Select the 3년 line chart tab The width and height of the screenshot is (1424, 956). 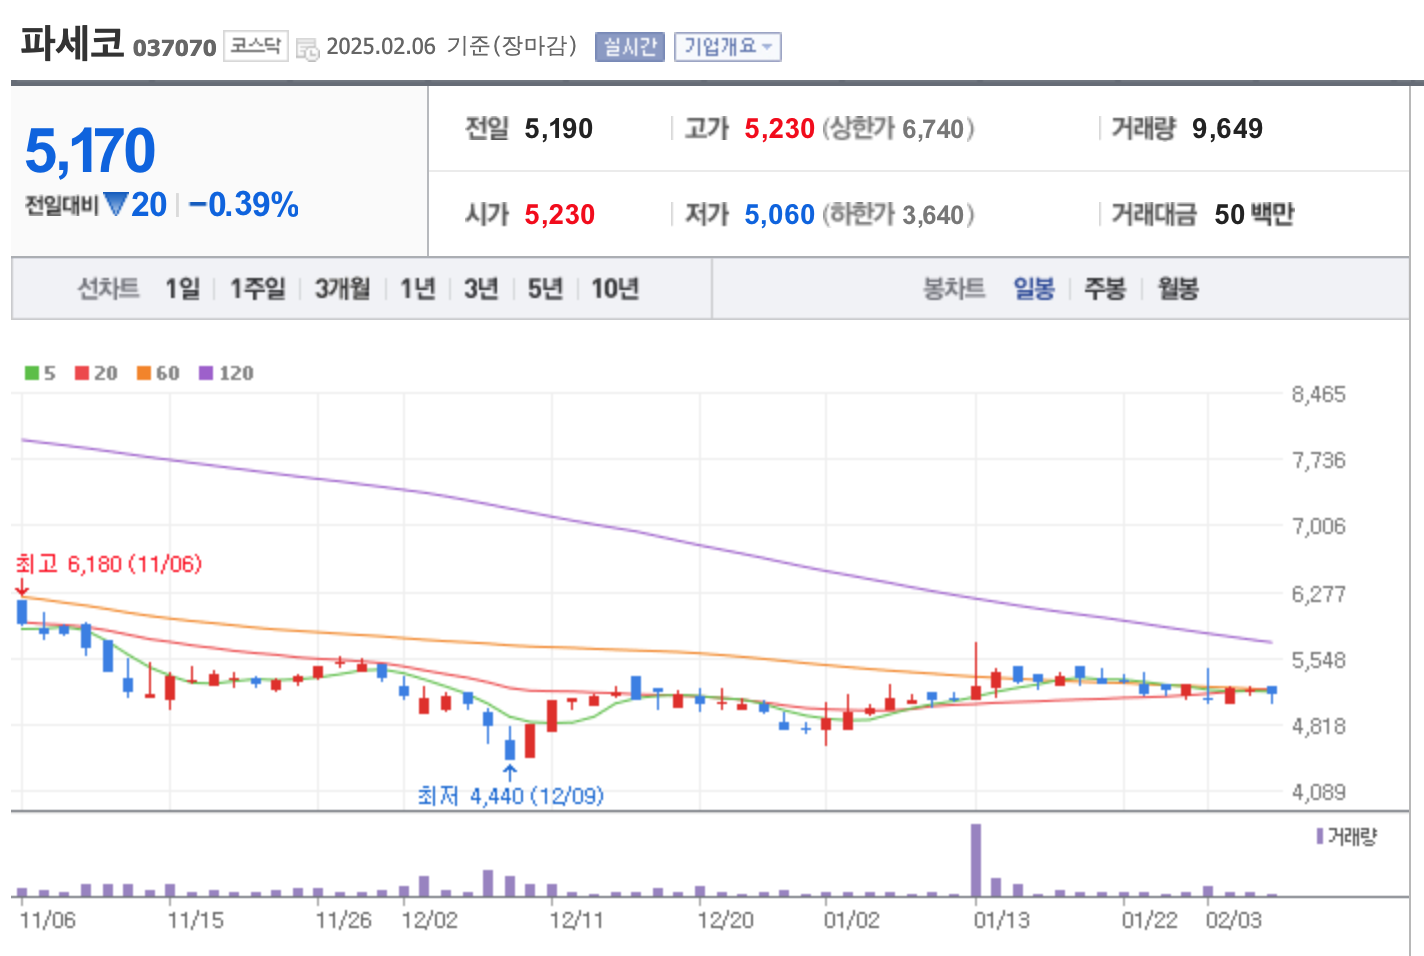(481, 289)
